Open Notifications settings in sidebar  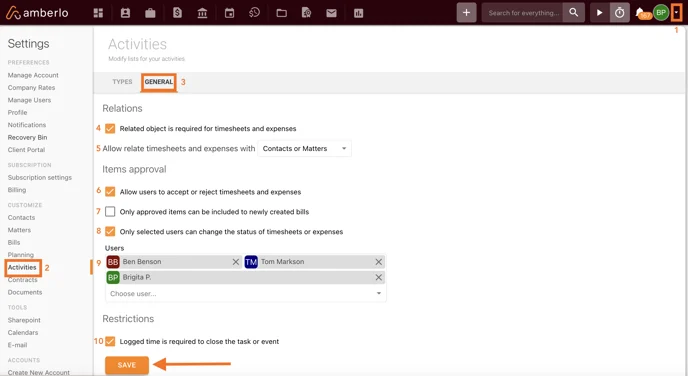coord(27,125)
